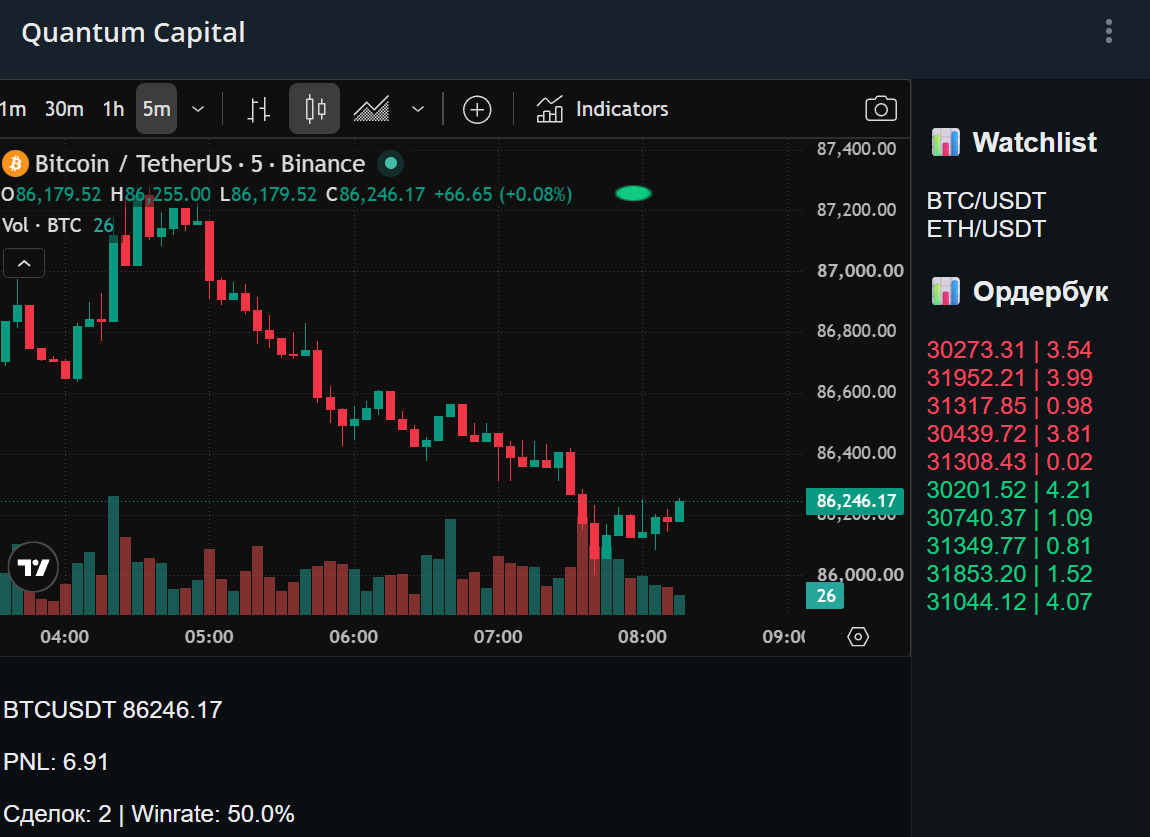Expand the timeframe dropdown arrow
Viewport: 1150px width, 837px height.
point(198,109)
